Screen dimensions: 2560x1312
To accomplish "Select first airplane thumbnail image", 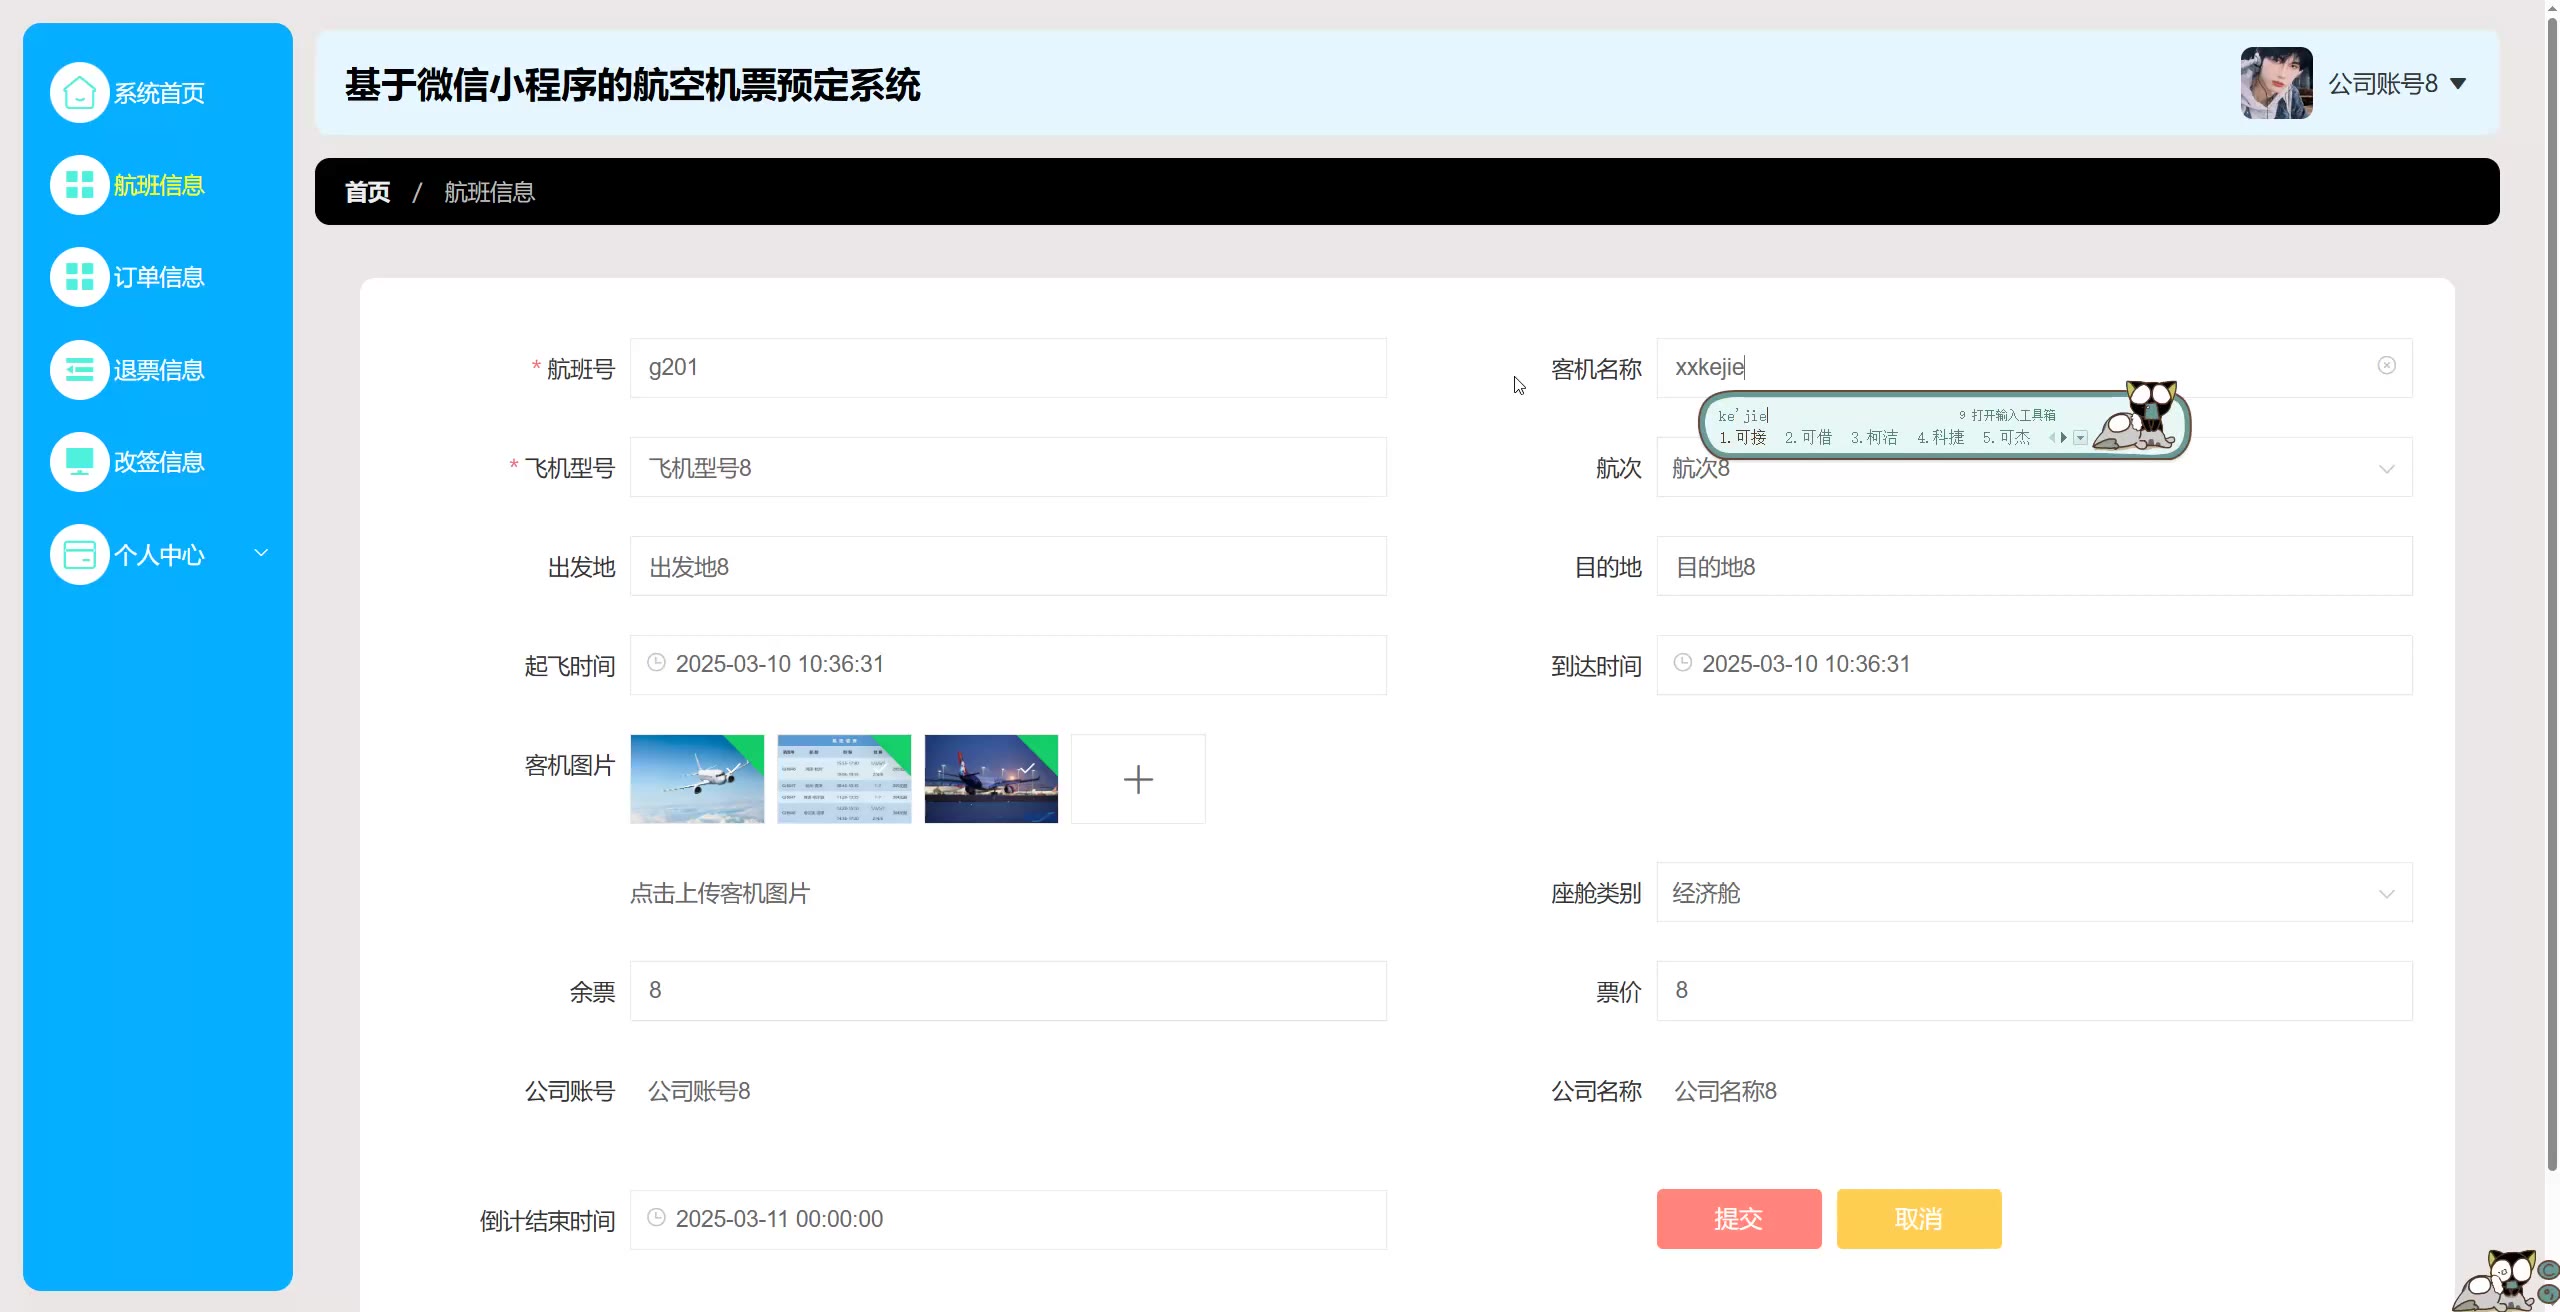I will 696,779.
